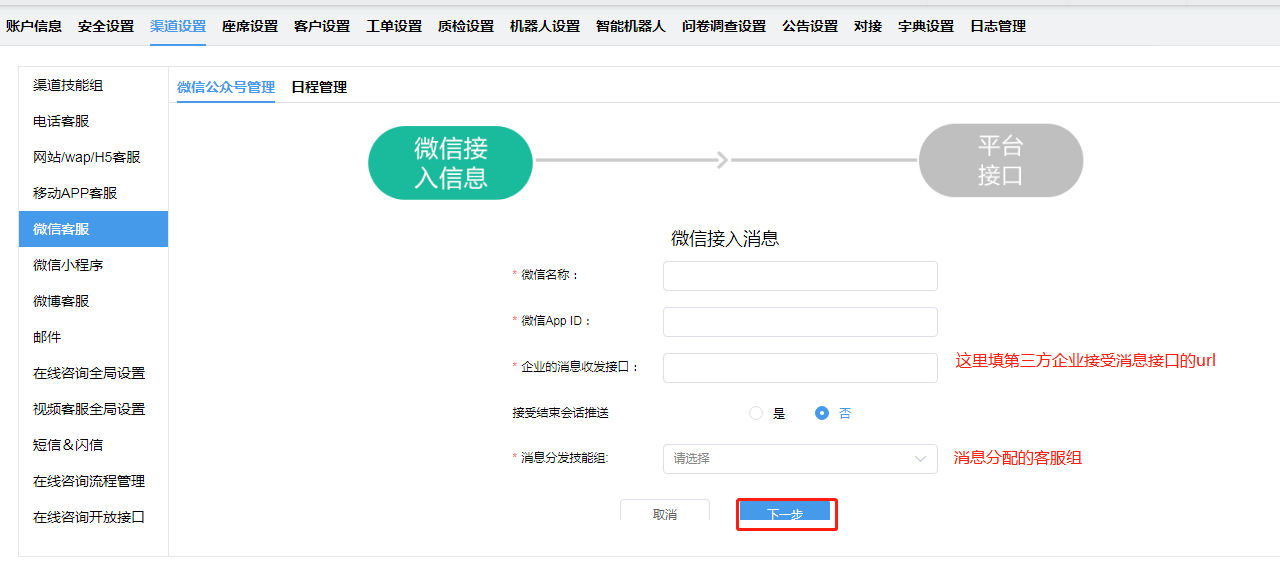1280x570 pixels.
Task: Open the 智能机器人 top menu
Action: click(x=631, y=26)
